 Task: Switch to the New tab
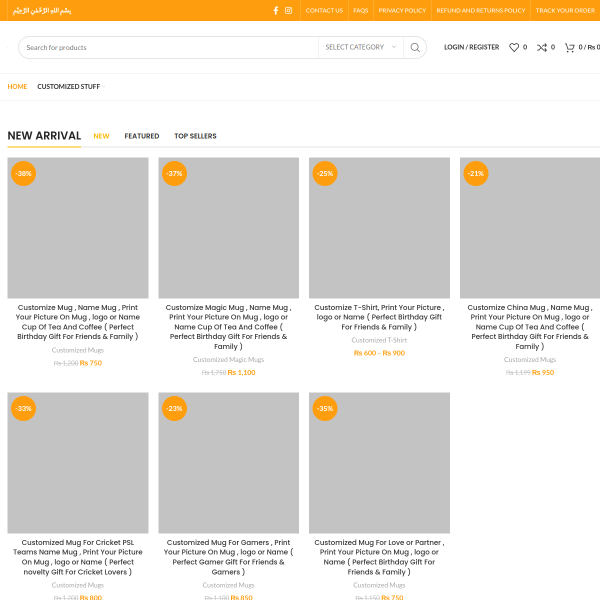(x=101, y=136)
